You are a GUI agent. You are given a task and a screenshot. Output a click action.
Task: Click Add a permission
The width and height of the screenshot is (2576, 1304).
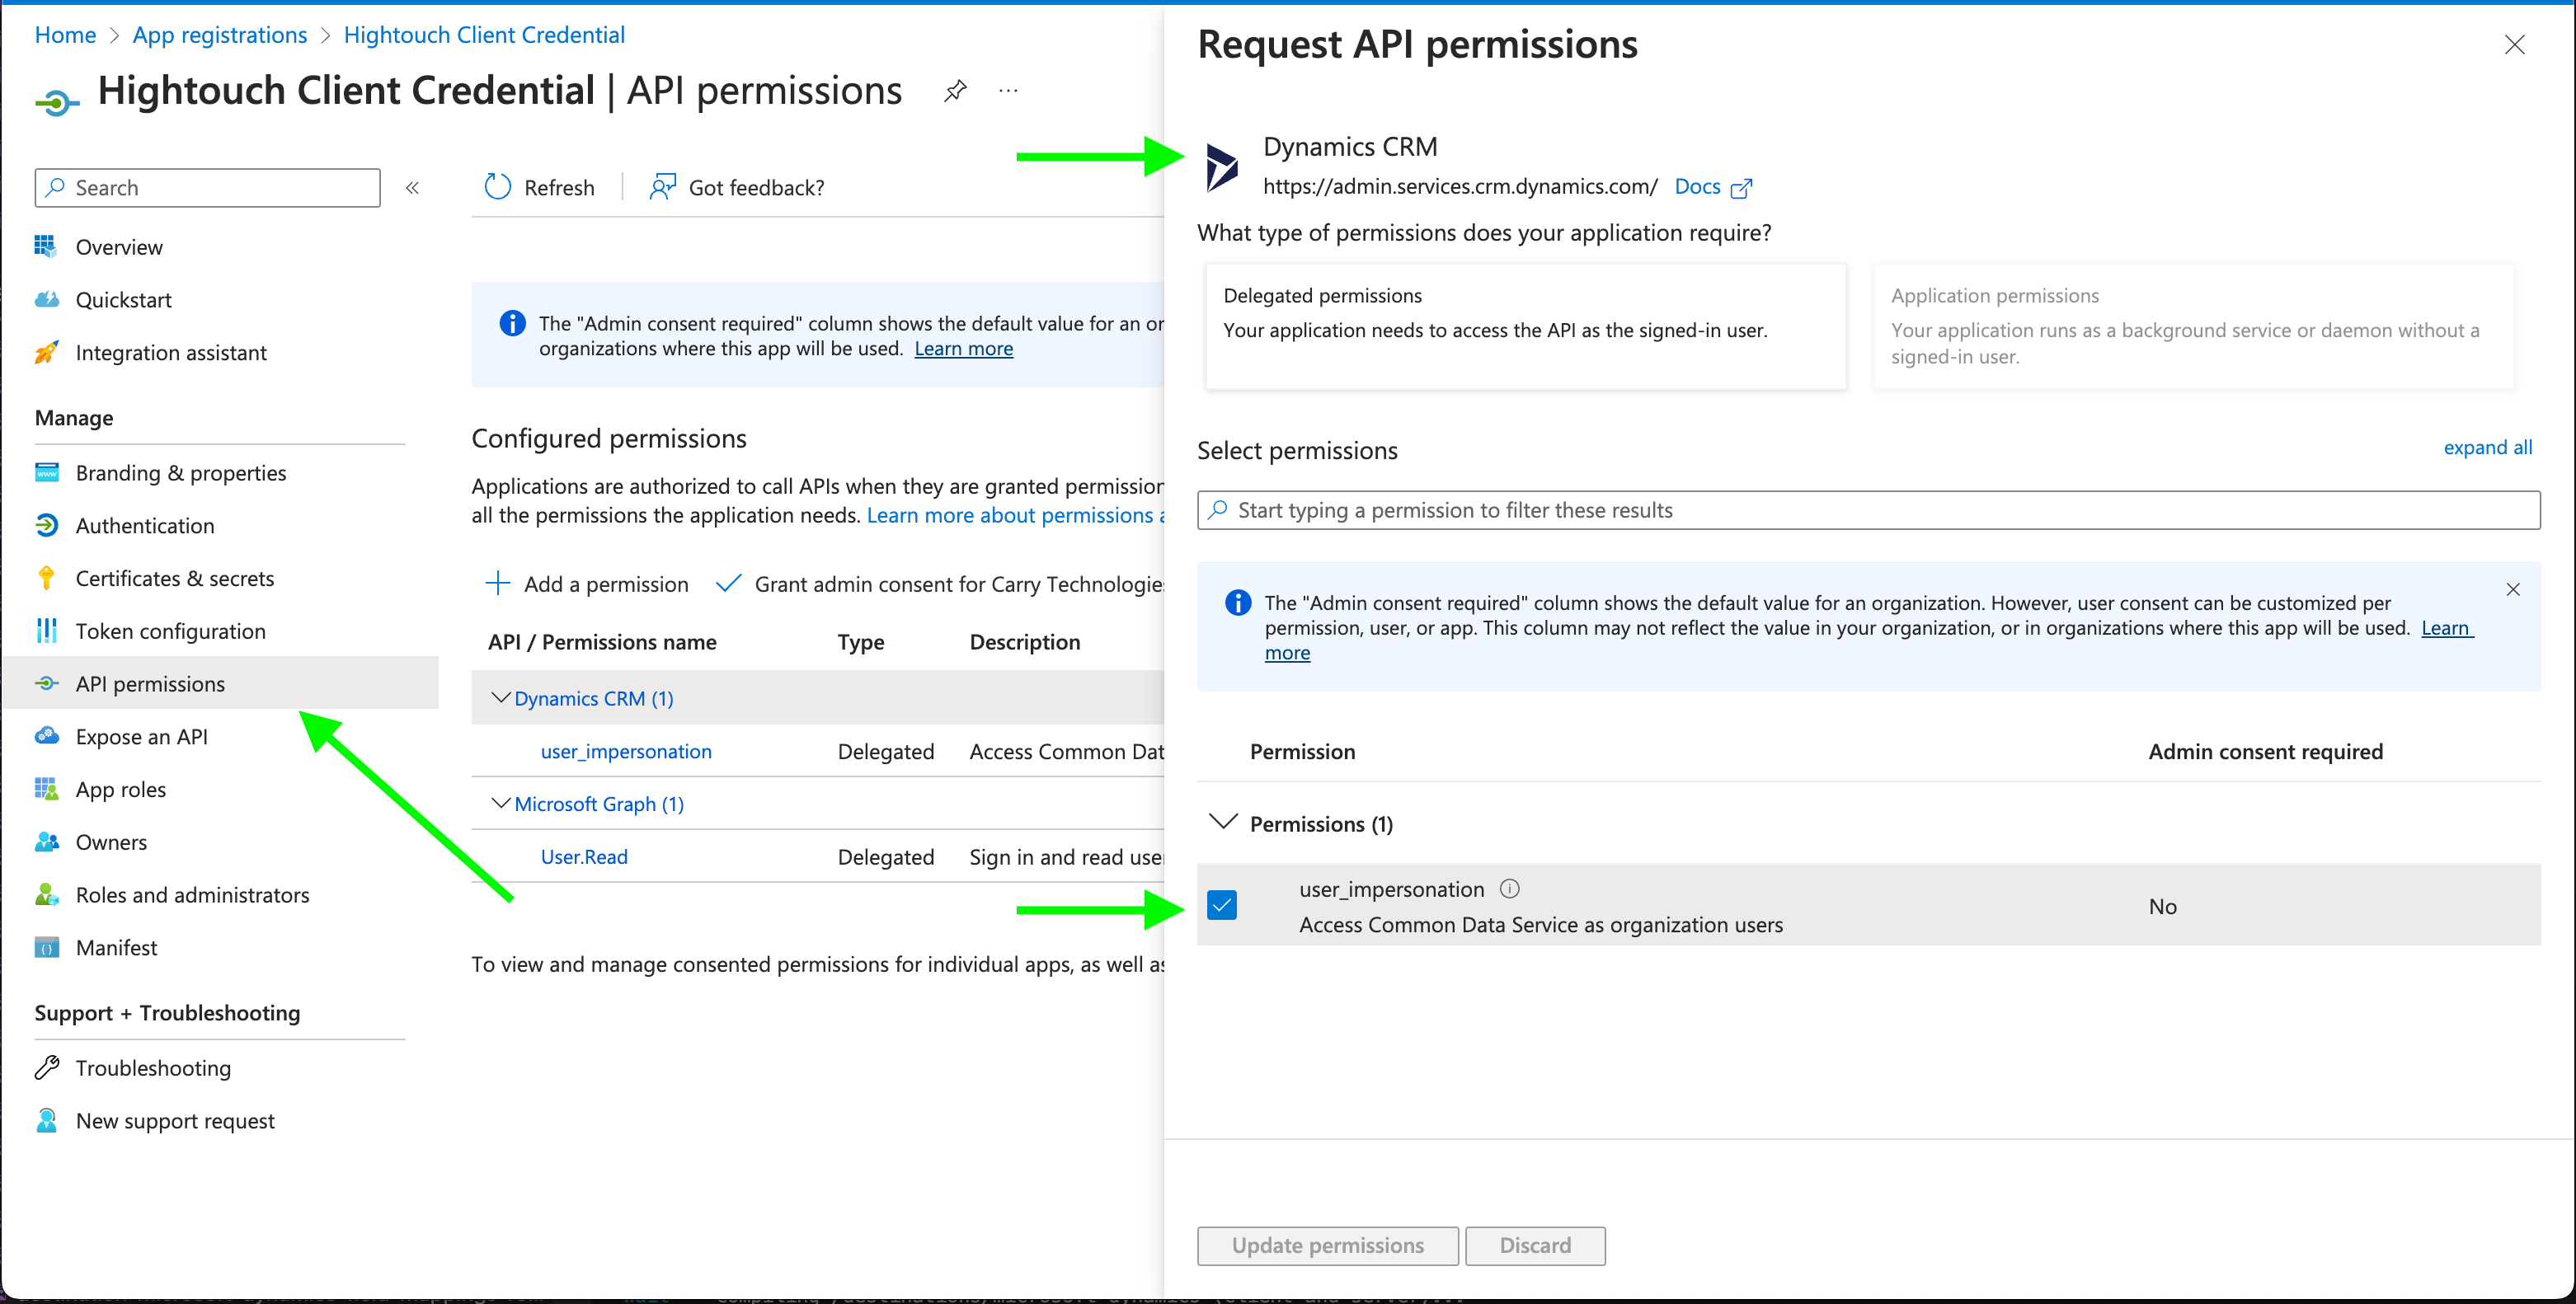[x=587, y=584]
